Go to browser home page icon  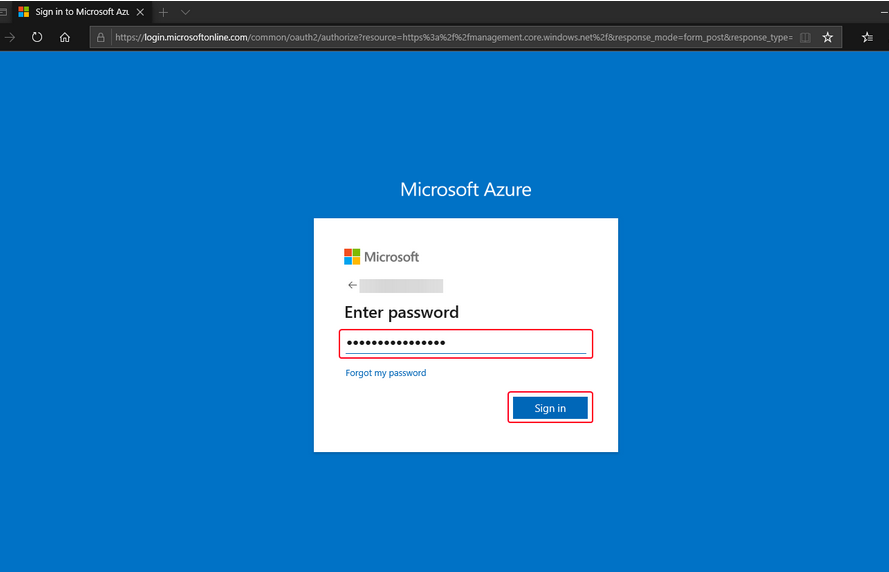pos(65,37)
